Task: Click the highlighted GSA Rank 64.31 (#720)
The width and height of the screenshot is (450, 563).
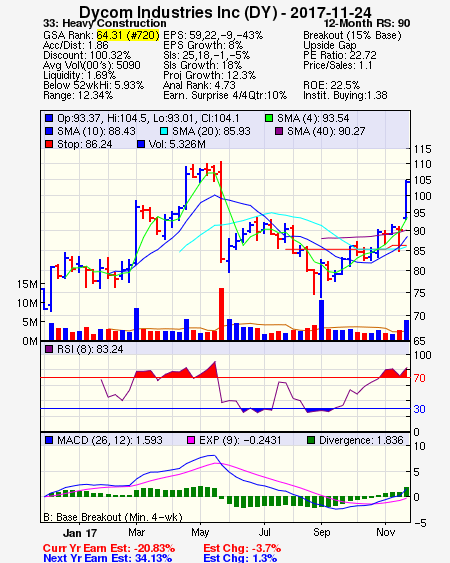Action: (x=128, y=35)
